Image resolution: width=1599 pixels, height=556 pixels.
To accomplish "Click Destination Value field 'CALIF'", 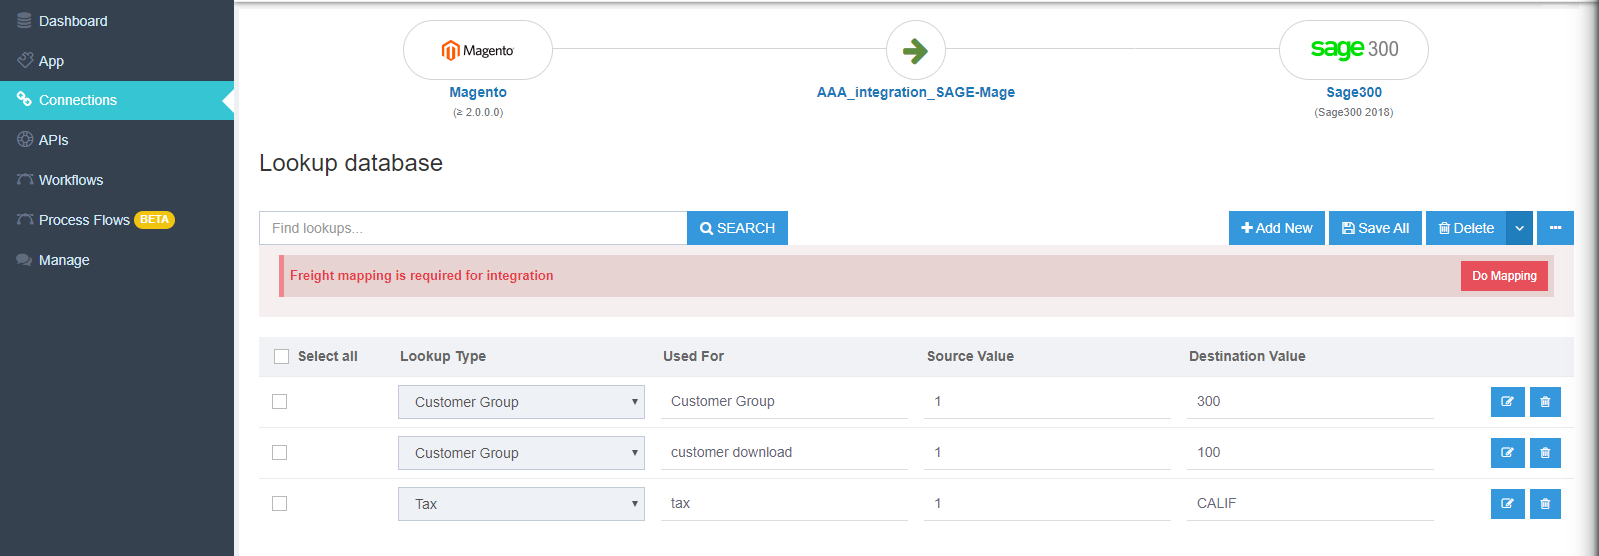I will click(x=1310, y=503).
